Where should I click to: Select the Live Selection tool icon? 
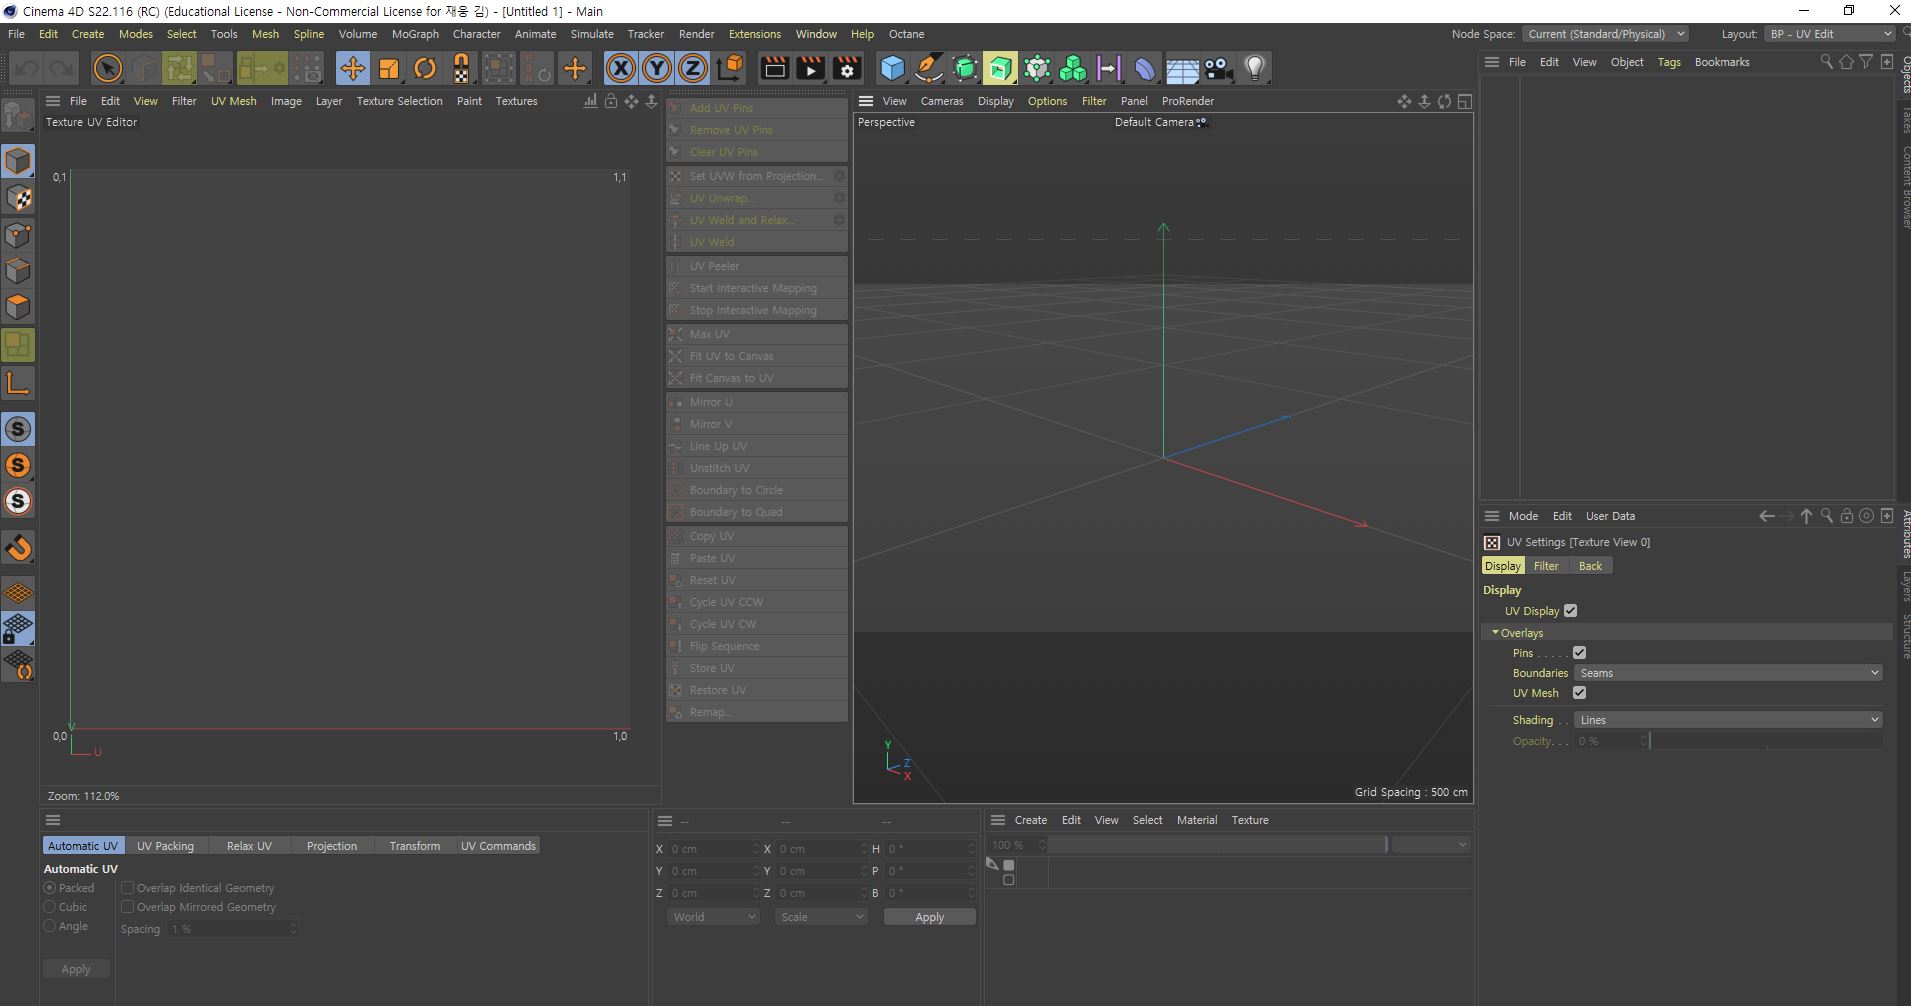click(x=107, y=68)
